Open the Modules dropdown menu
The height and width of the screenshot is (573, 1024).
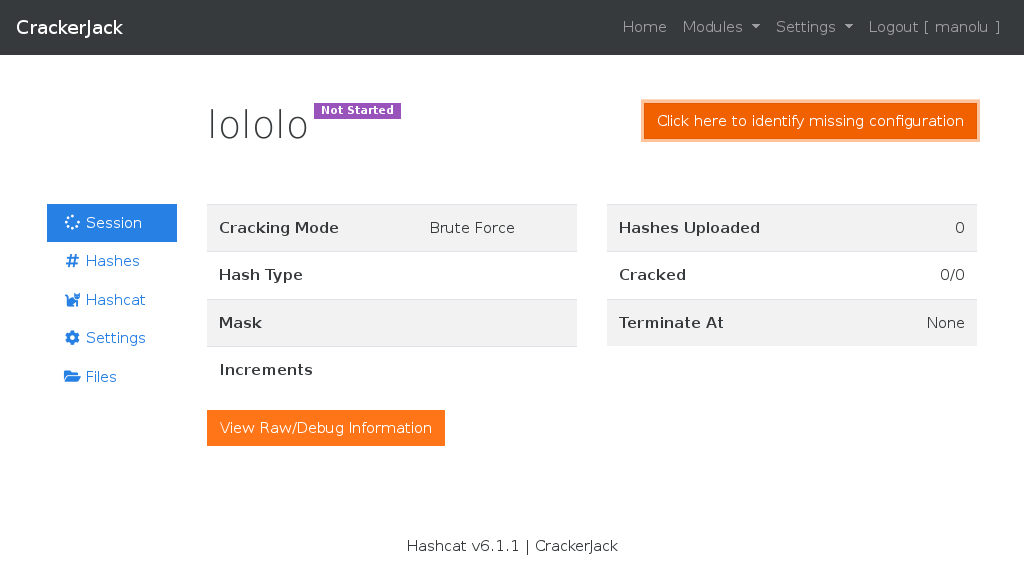[x=721, y=27]
